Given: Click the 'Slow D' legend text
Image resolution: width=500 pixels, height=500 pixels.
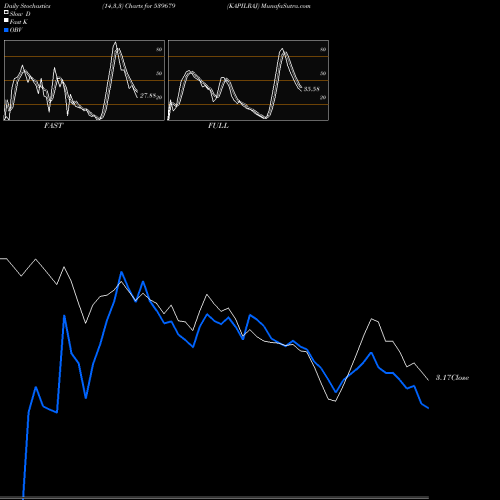Looking at the screenshot, I should [x=20, y=14].
